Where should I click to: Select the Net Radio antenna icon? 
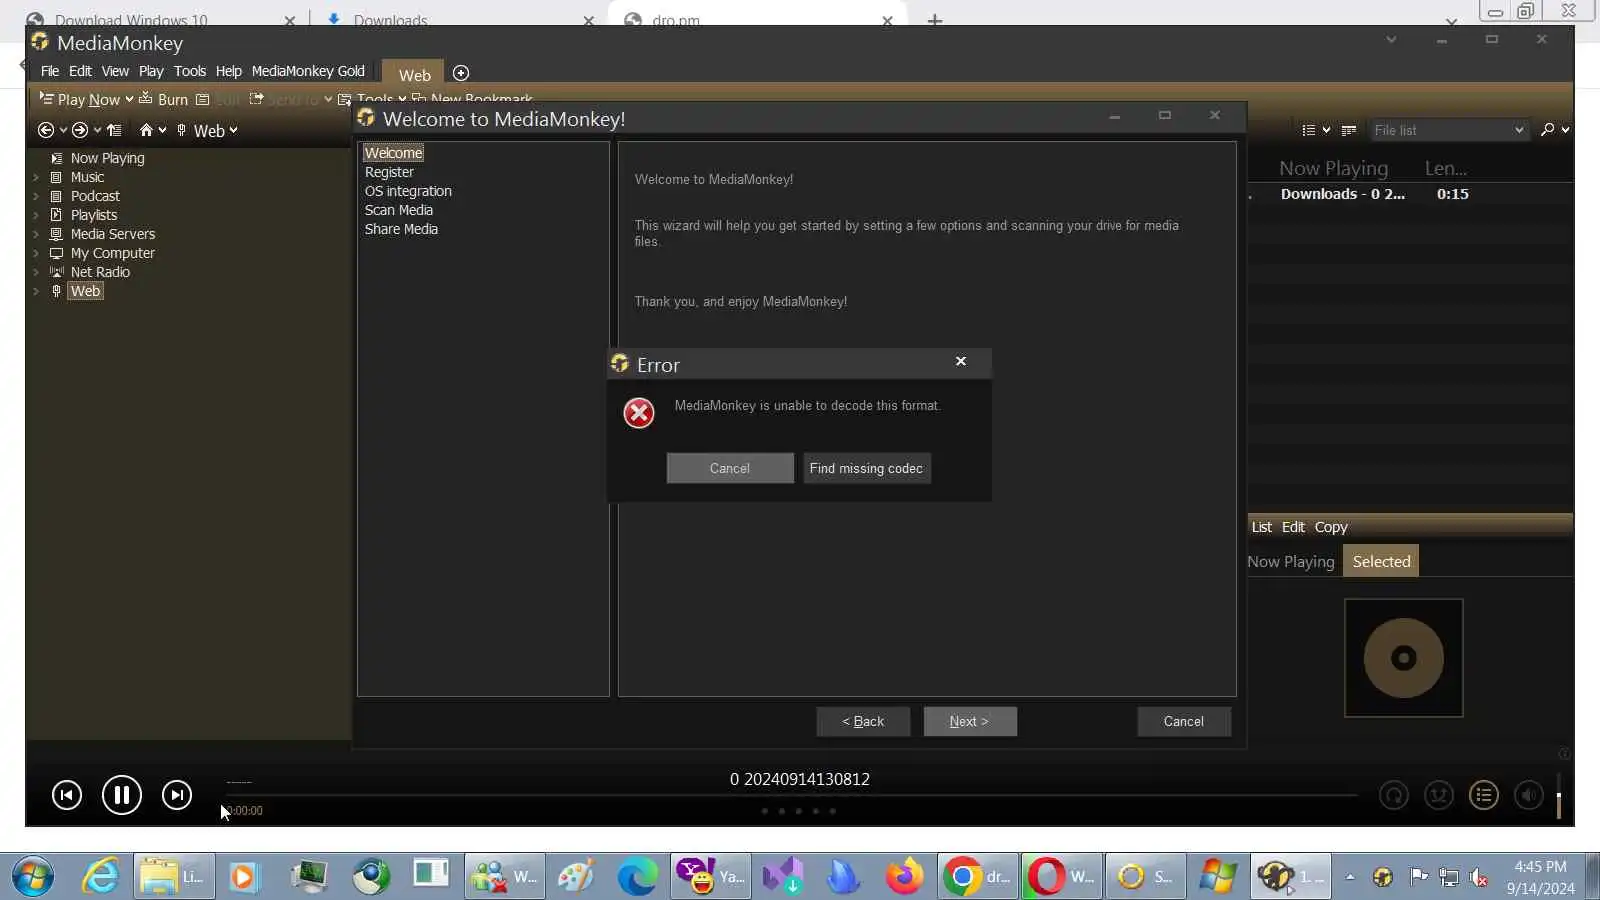pyautogui.click(x=56, y=272)
